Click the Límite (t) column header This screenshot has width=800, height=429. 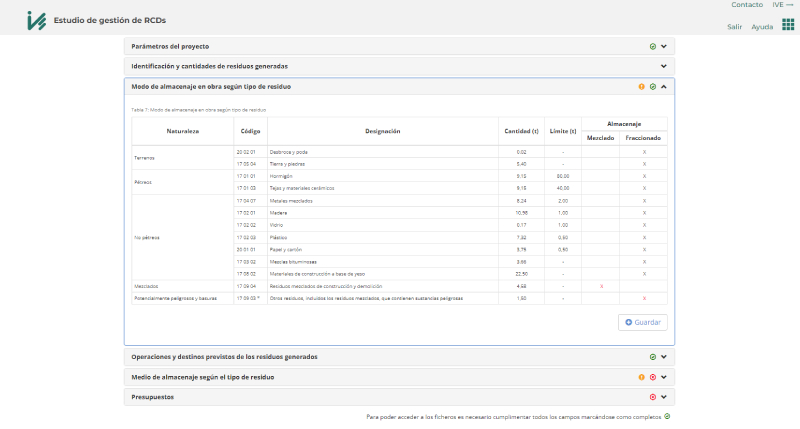pos(563,131)
